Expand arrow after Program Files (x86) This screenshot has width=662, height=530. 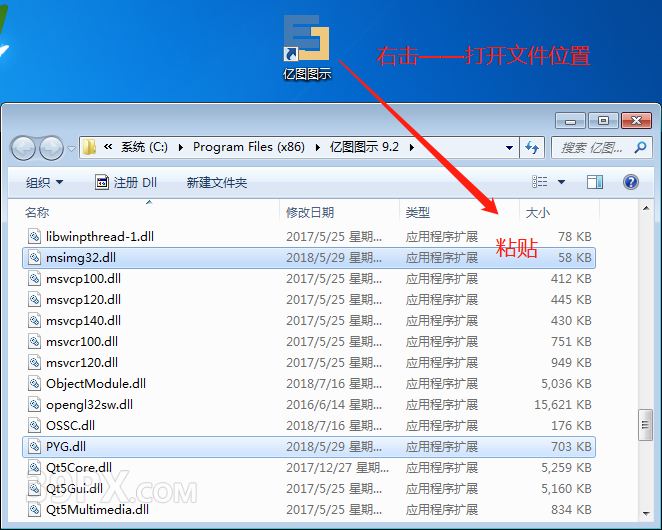pos(317,147)
